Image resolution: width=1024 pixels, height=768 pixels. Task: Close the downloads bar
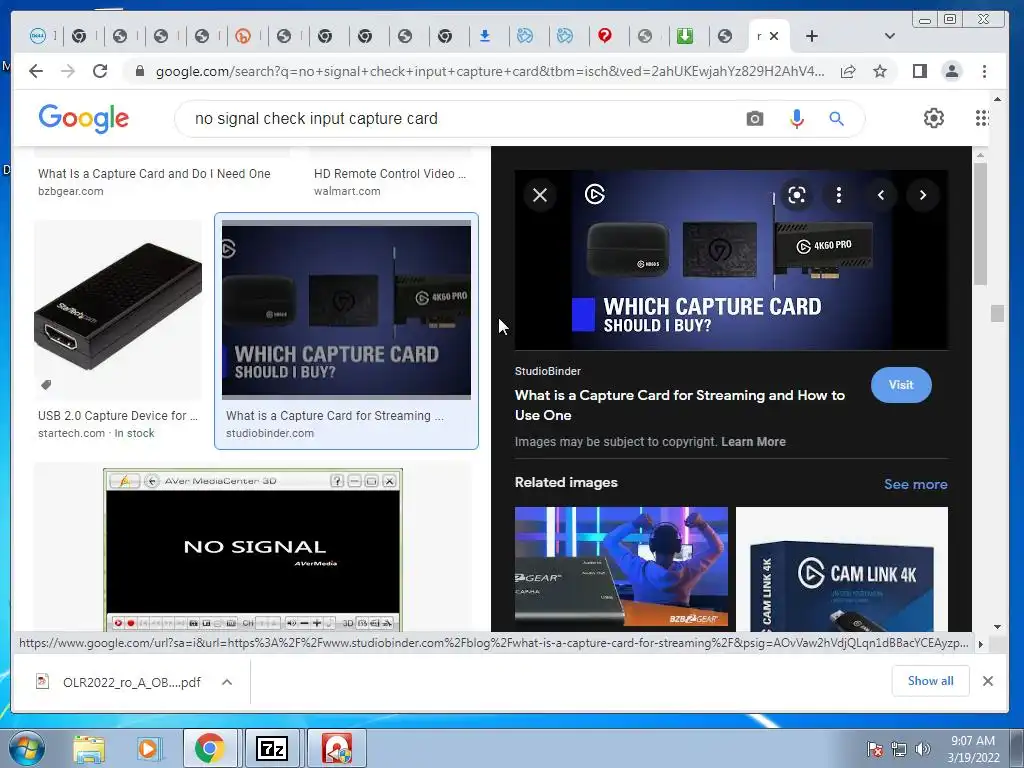[x=987, y=681]
